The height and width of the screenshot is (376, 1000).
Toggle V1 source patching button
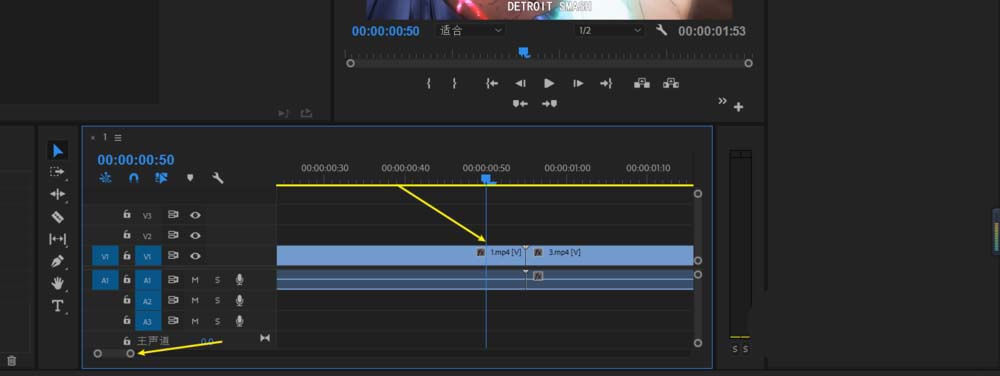click(105, 256)
